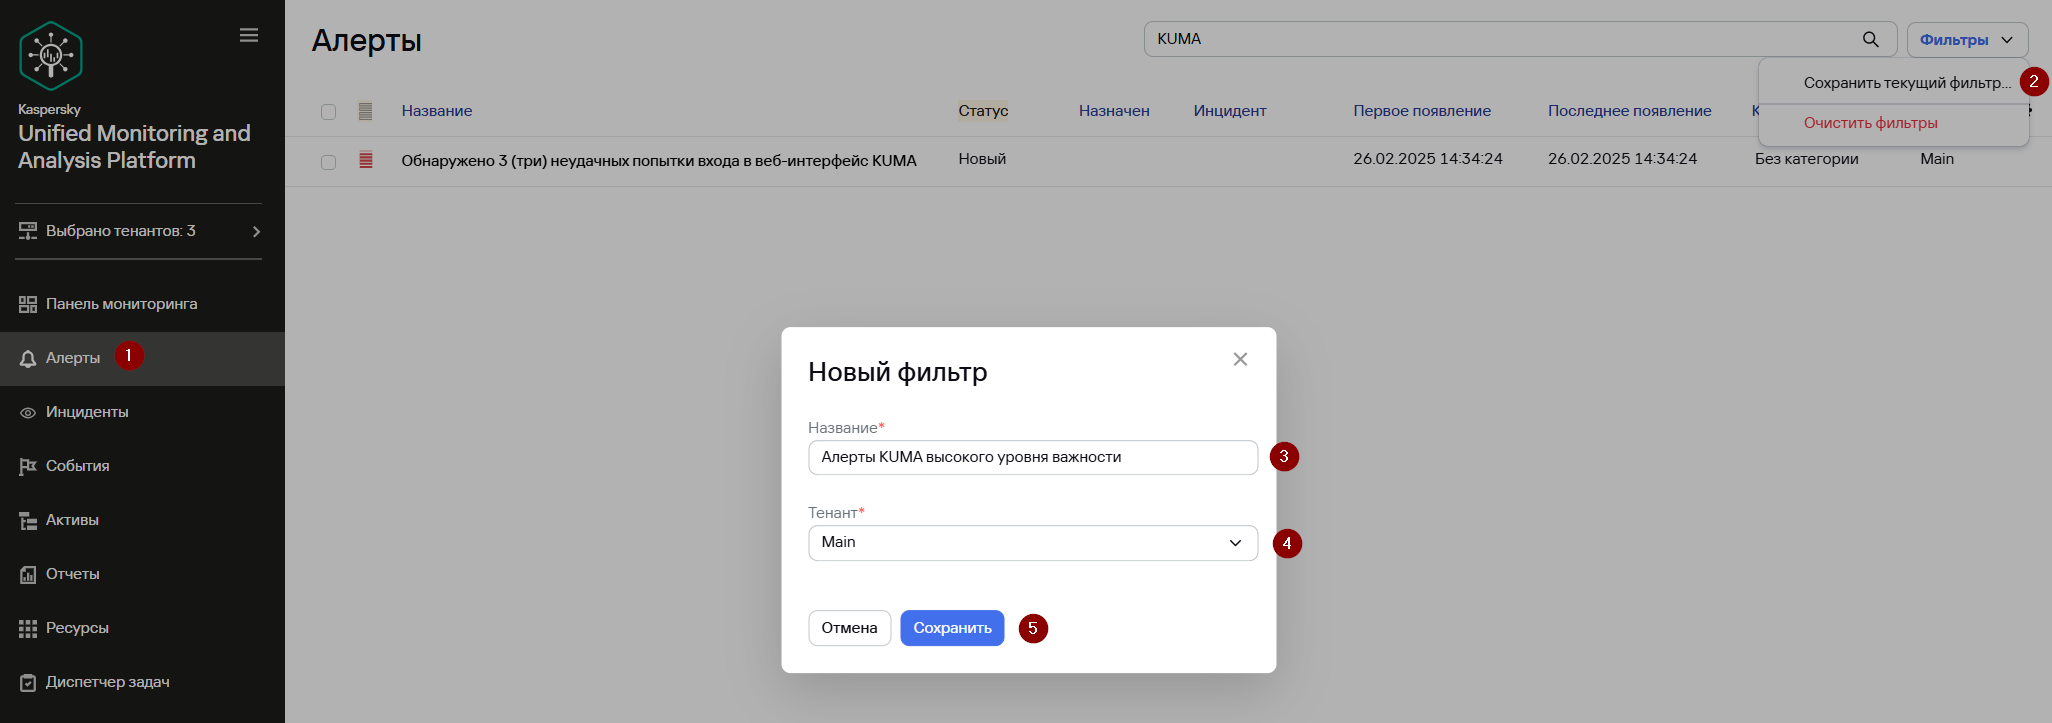Click the flag icon for События

28,466
